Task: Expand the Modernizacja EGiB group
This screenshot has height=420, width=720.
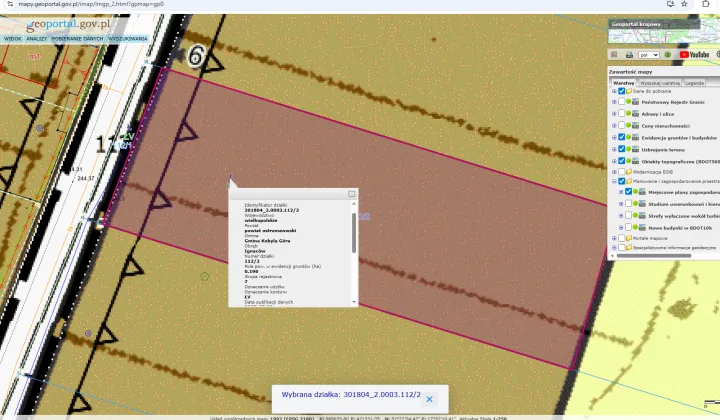Action: 614,172
